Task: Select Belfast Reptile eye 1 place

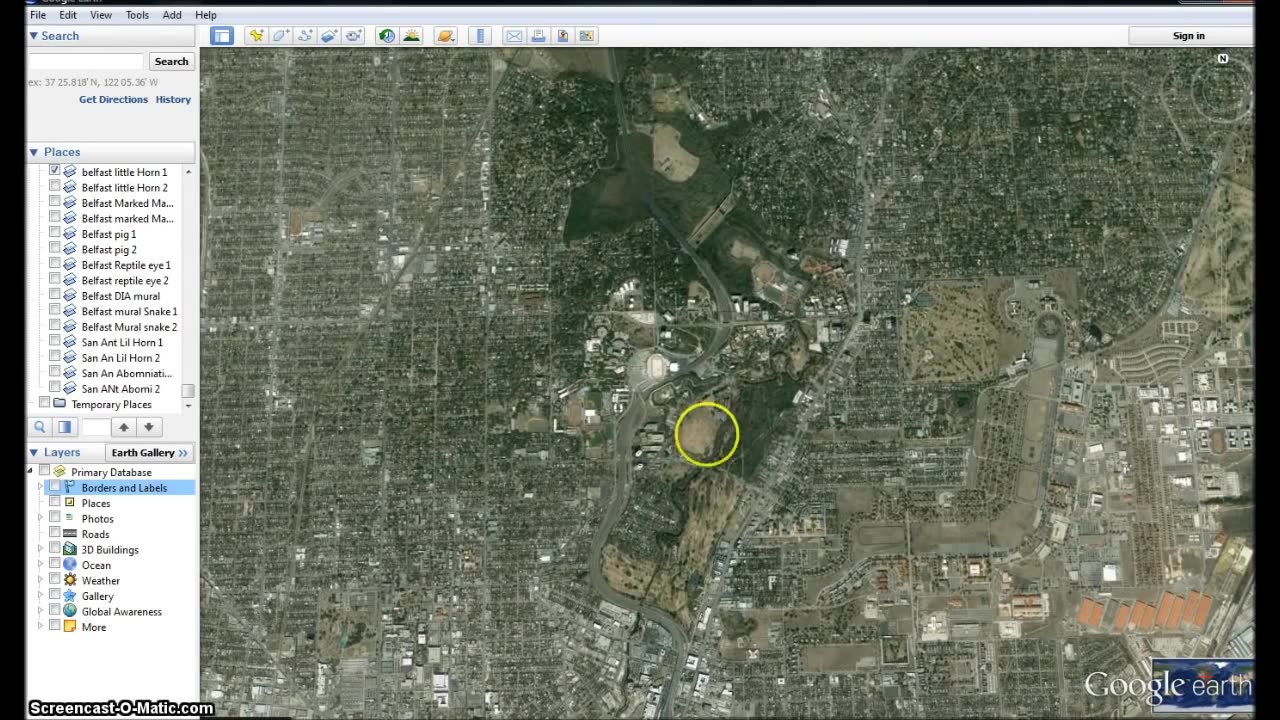Action: [126, 265]
